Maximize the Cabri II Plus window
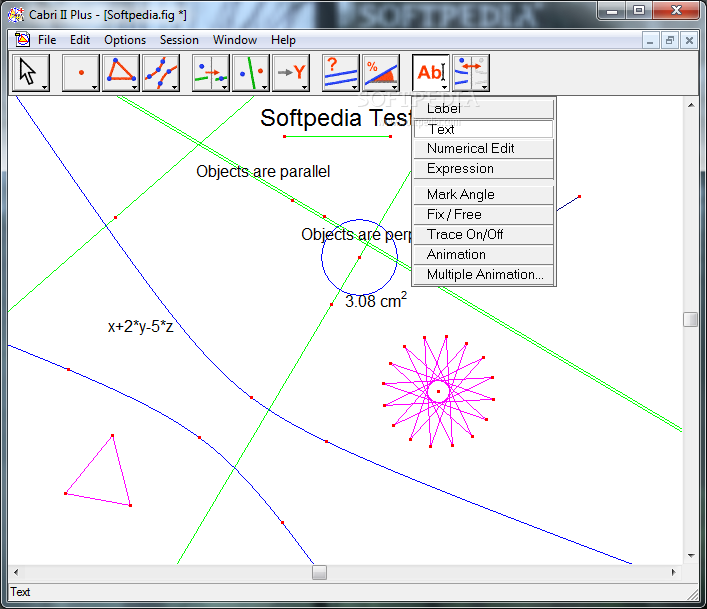Image resolution: width=707 pixels, height=609 pixels. [x=639, y=10]
